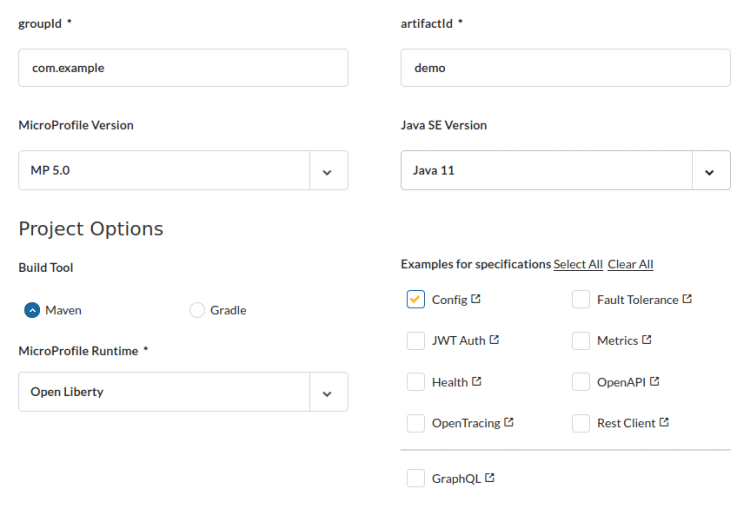Click the MicroProfile Version label
Viewport: 750px width, 515px height.
[x=76, y=125]
